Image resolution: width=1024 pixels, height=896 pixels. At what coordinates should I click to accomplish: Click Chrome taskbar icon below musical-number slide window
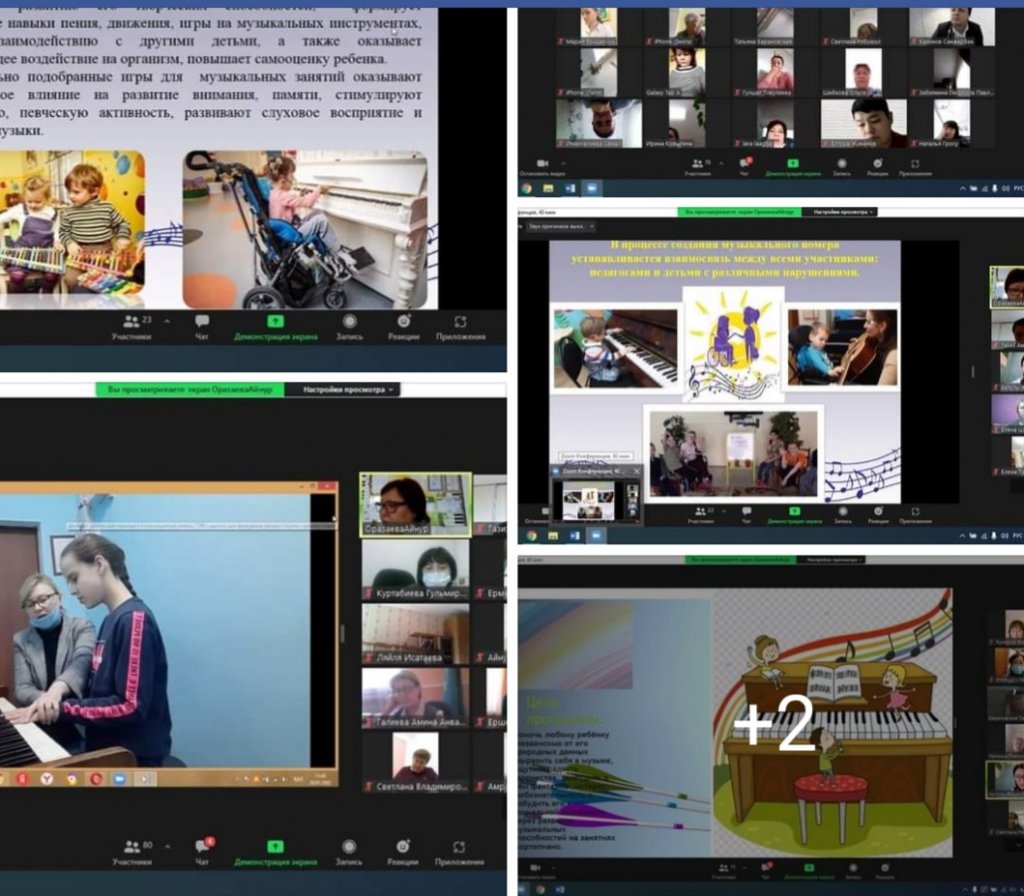tap(532, 536)
